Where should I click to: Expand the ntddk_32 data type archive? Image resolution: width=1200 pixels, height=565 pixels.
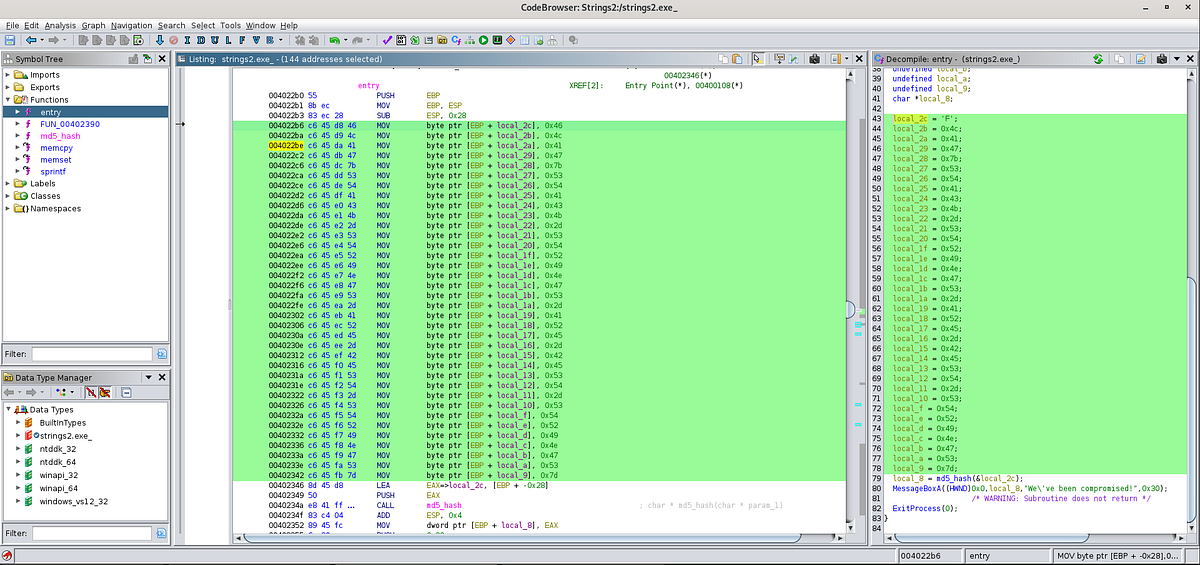[x=18, y=449]
